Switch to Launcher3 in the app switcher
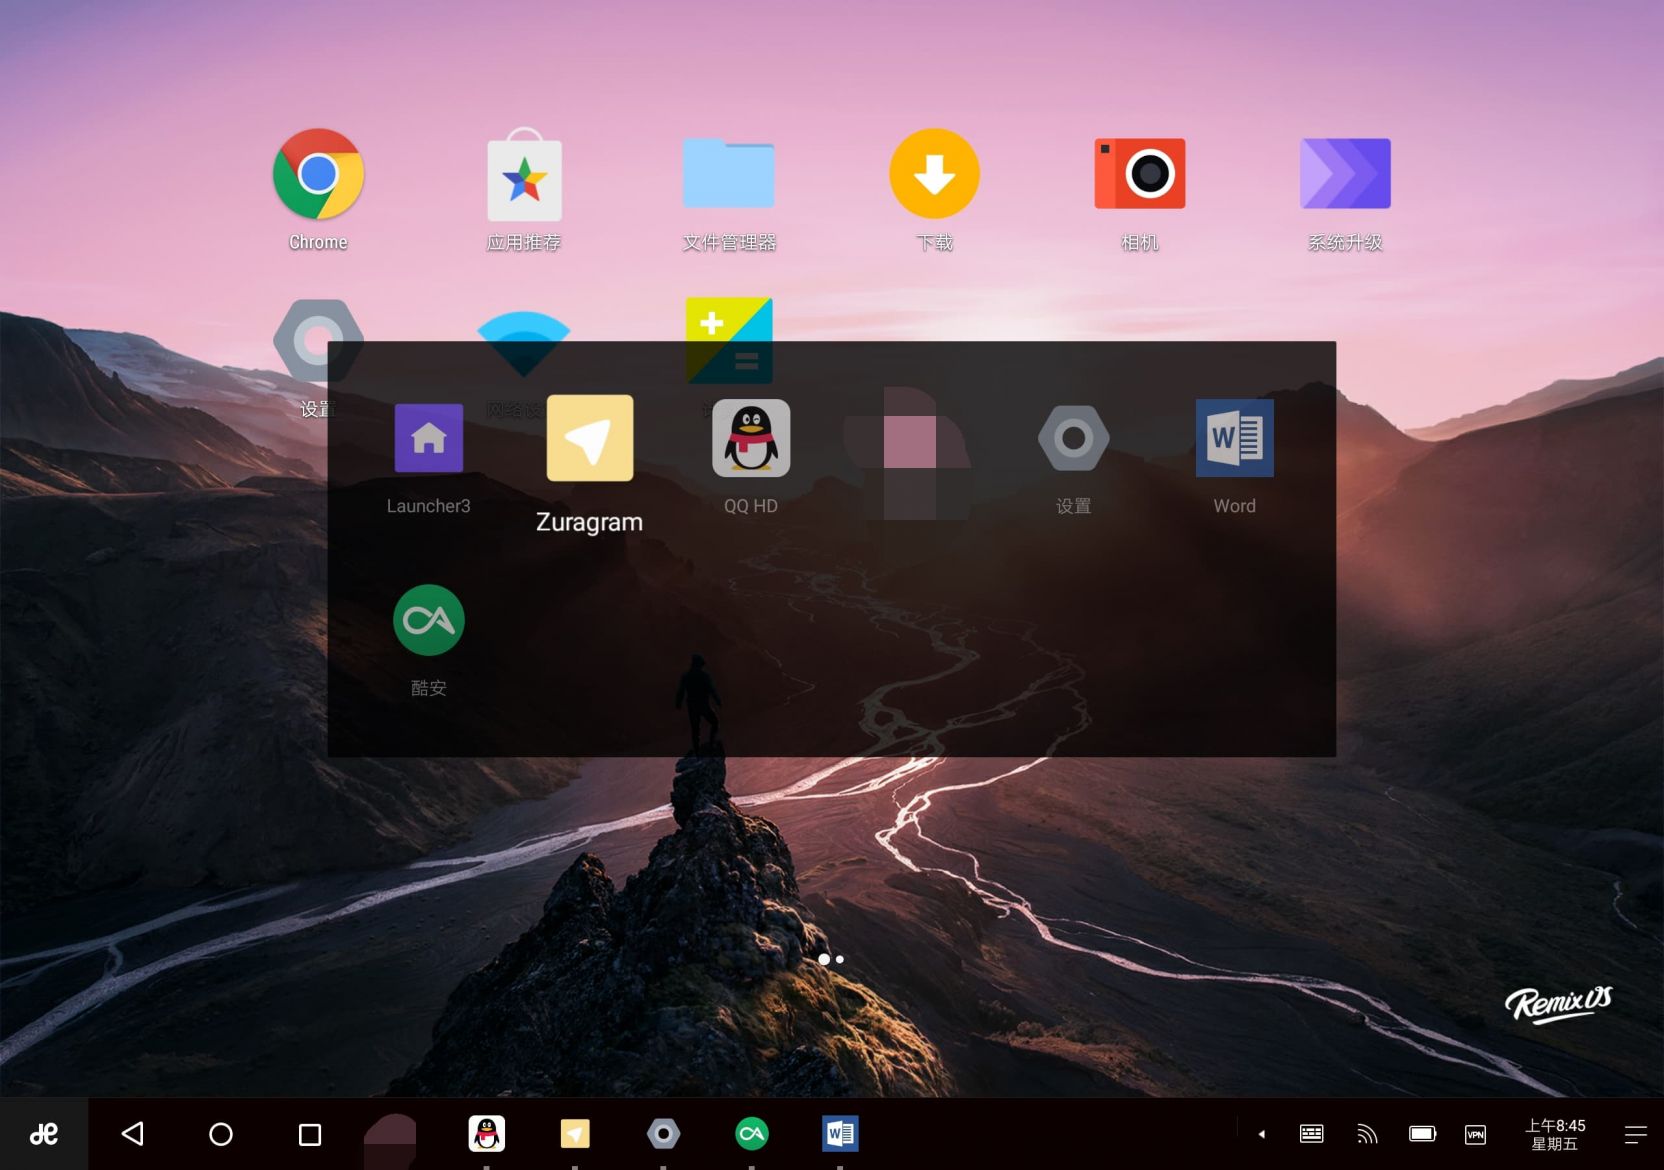Screen dimensions: 1664x1170 [x=428, y=438]
